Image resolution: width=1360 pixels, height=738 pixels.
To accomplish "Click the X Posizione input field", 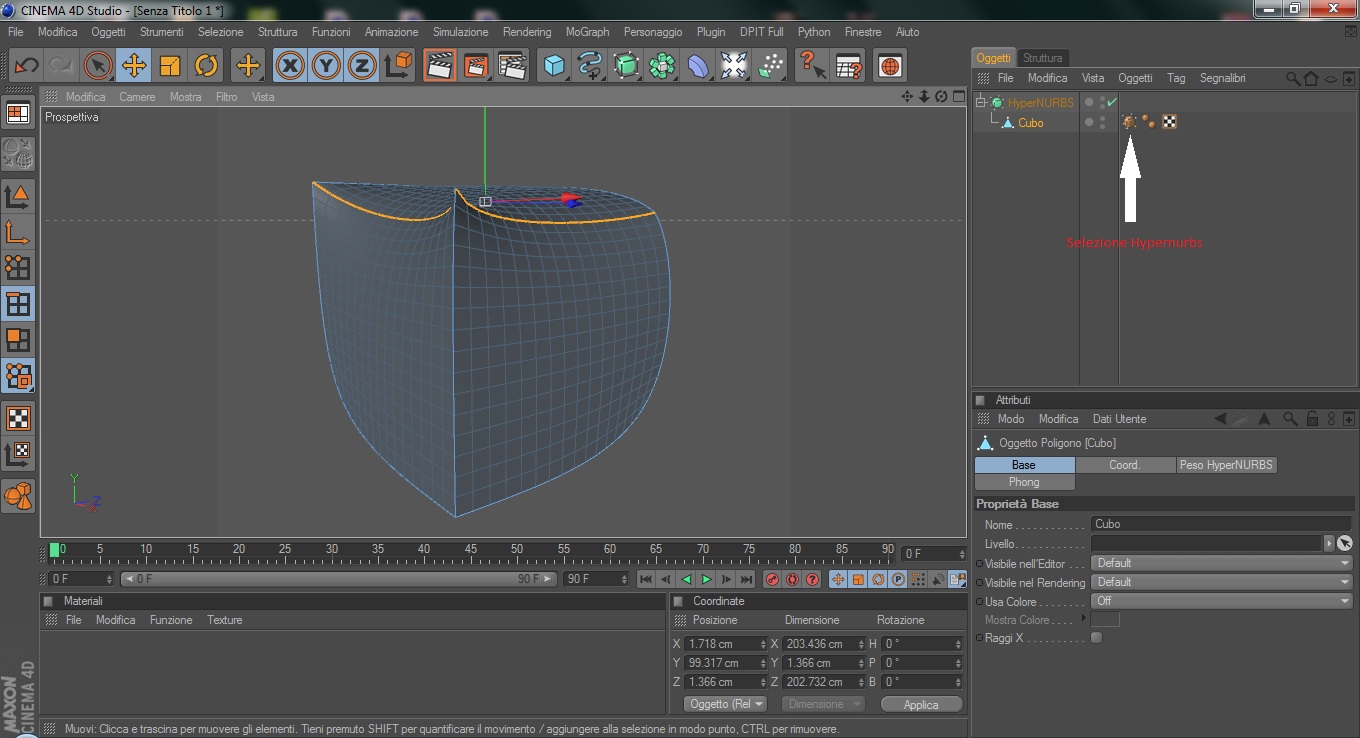I will (x=722, y=644).
